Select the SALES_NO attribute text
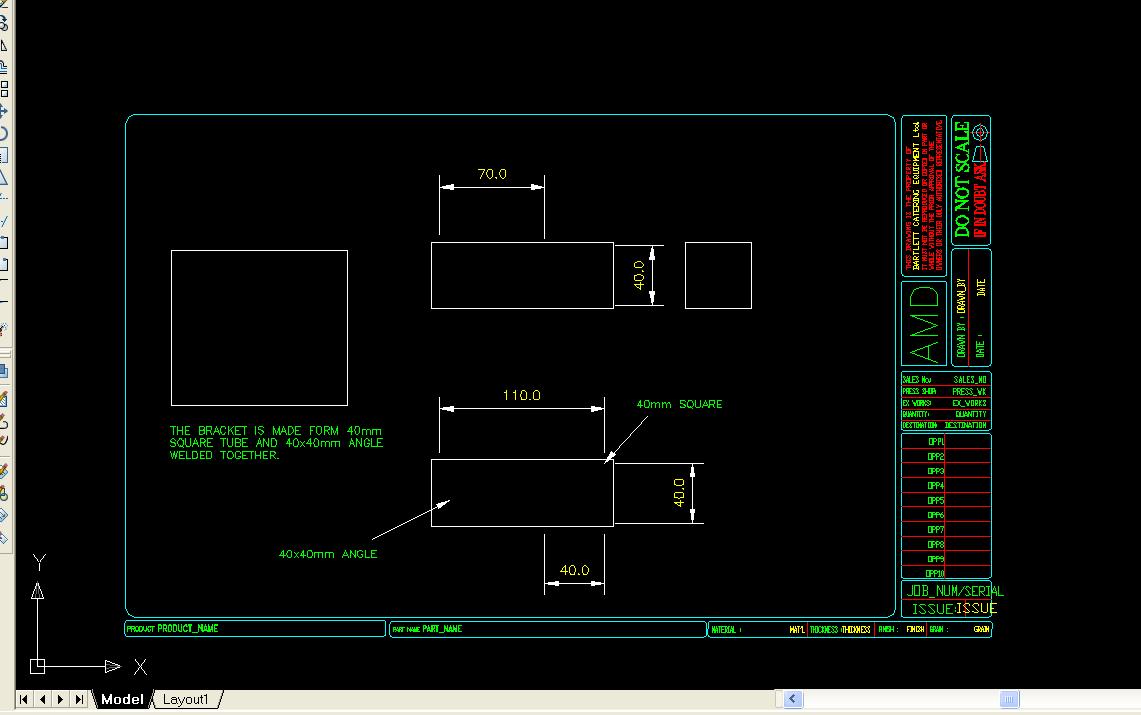The height and width of the screenshot is (715, 1141). tap(969, 380)
